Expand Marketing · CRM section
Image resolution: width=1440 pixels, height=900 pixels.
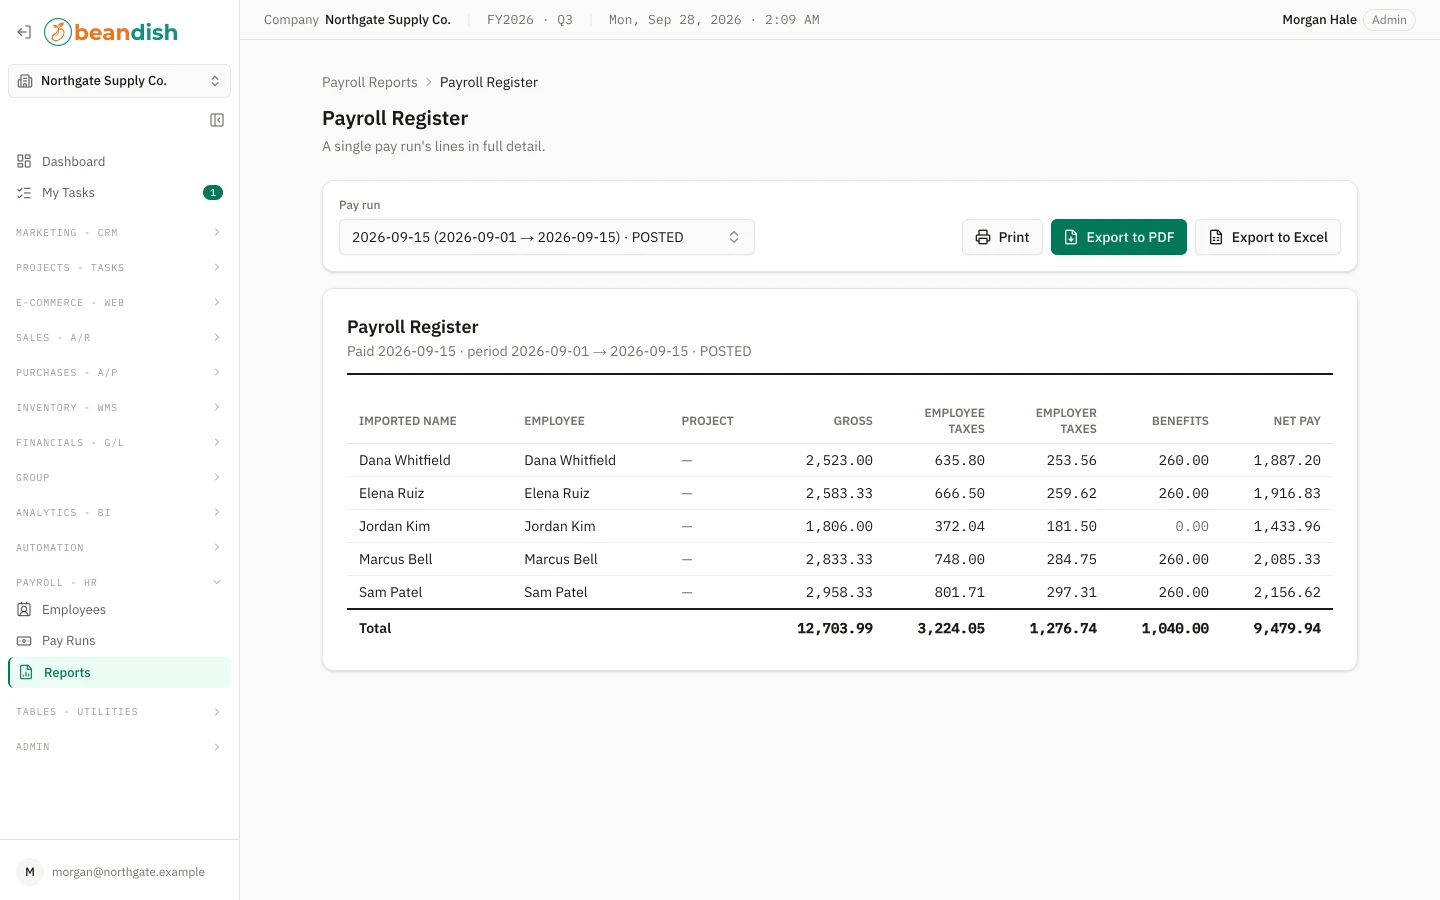(119, 232)
